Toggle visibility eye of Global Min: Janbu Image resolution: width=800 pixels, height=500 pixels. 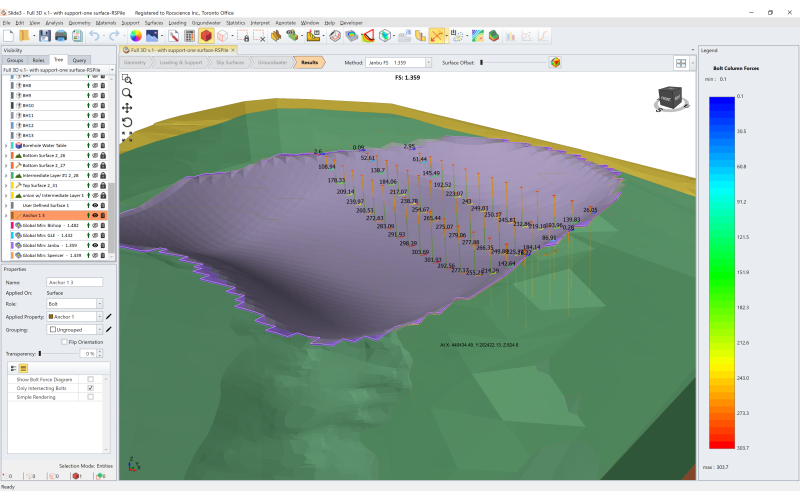(x=96, y=245)
